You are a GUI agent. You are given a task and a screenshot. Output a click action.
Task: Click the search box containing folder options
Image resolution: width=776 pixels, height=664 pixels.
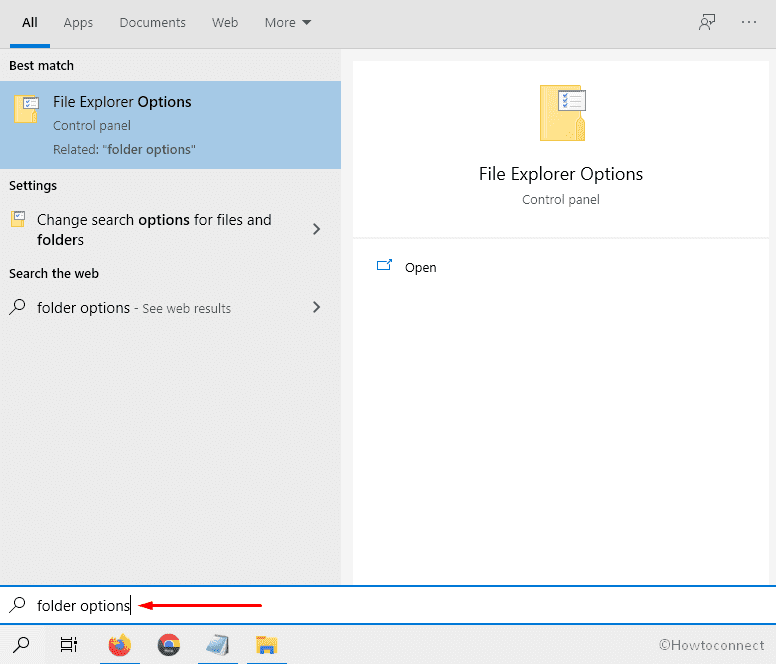[400, 605]
